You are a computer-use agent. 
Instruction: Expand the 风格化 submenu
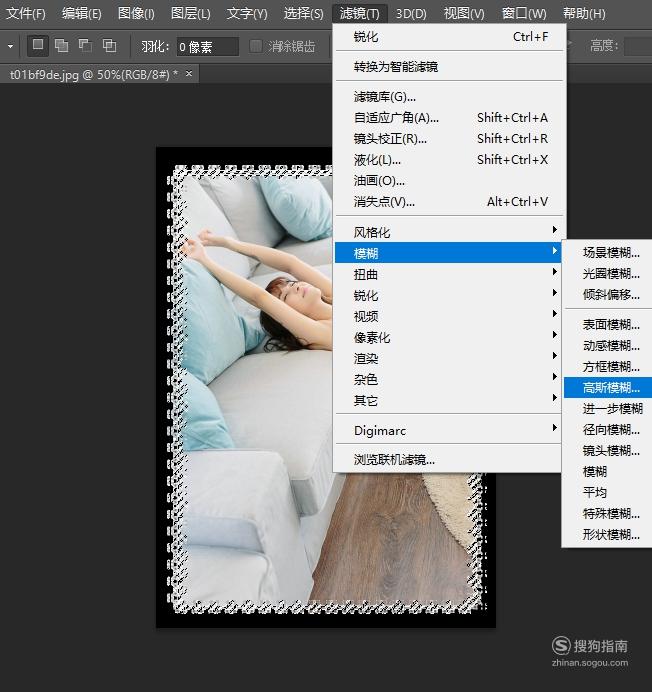pos(448,232)
